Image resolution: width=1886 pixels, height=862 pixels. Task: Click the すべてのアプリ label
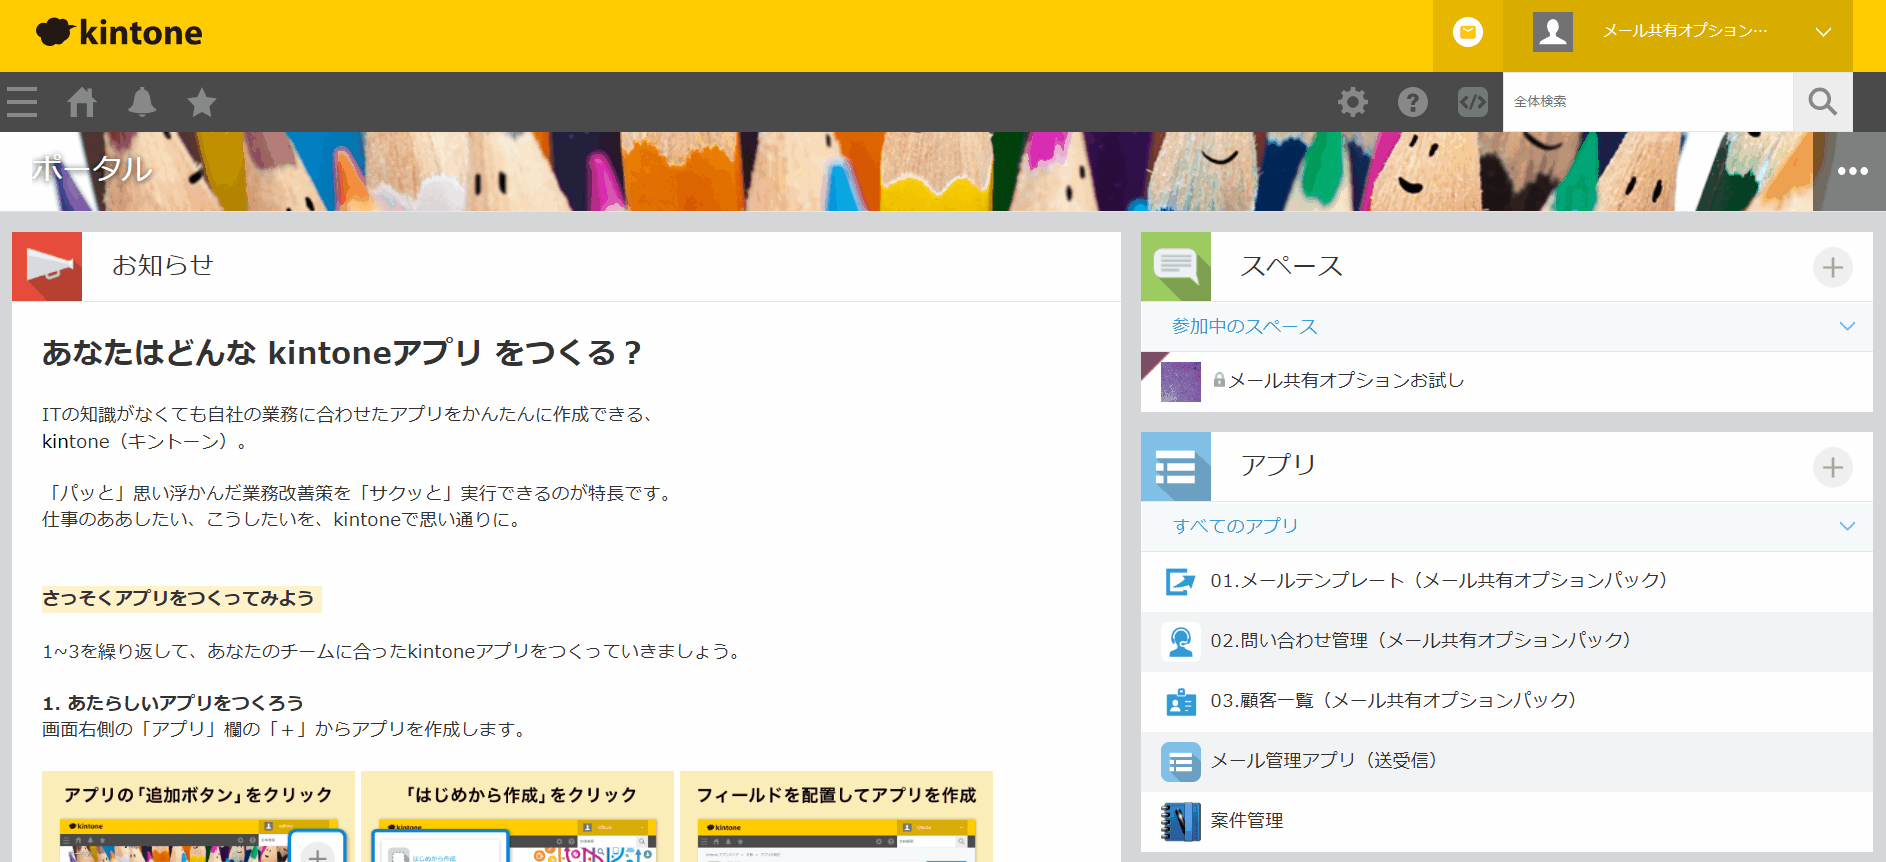coord(1235,526)
